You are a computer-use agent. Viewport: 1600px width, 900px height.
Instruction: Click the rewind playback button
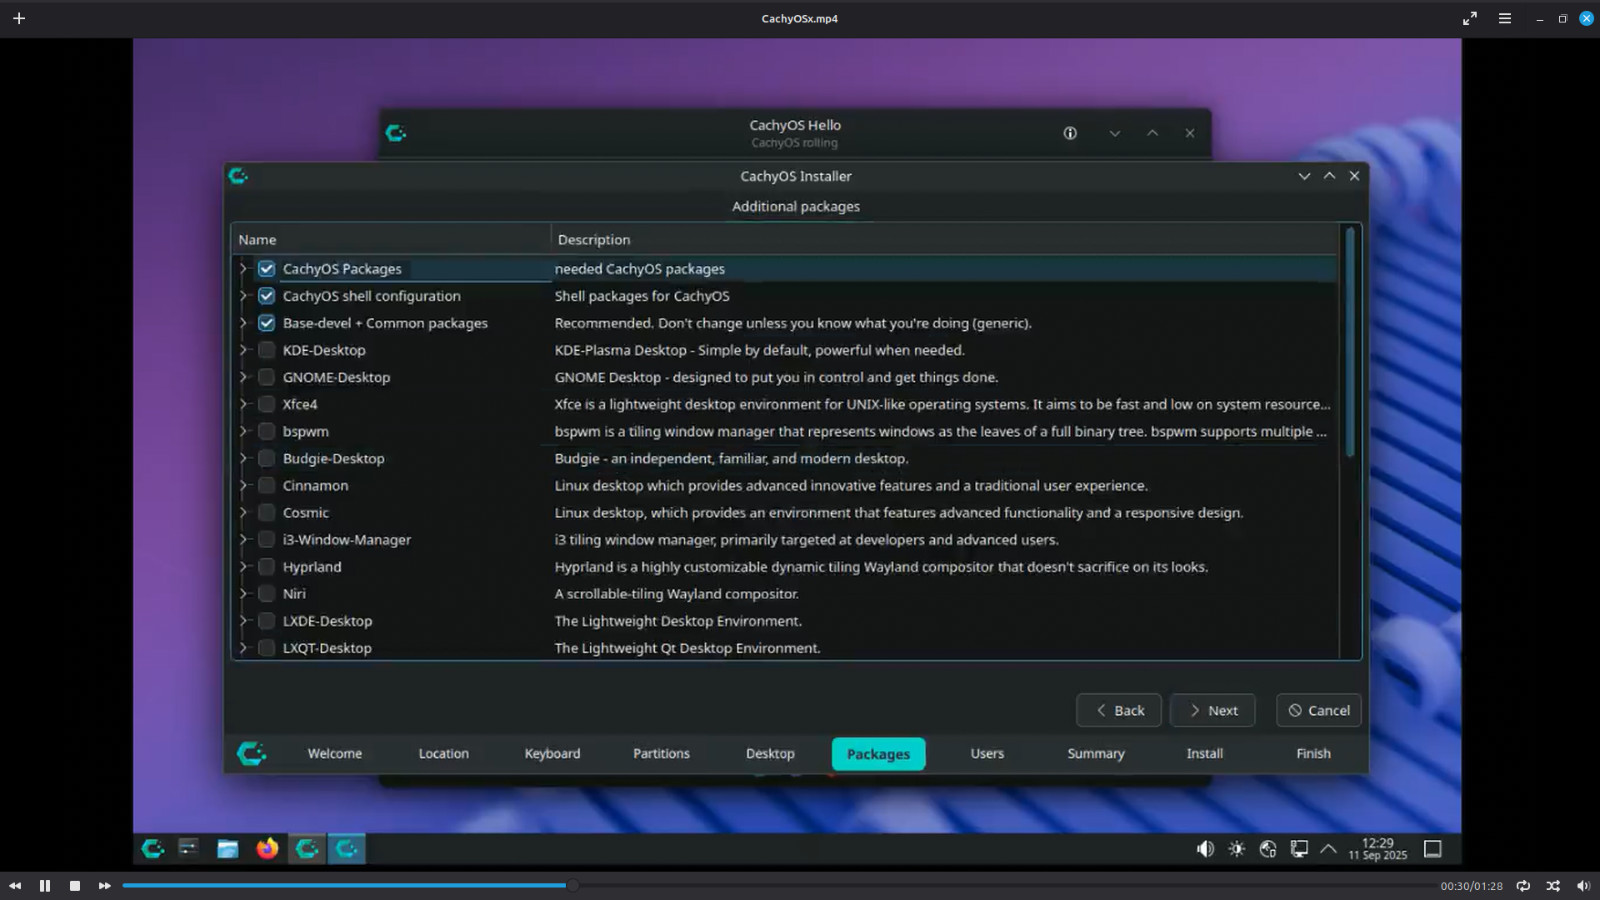pyautogui.click(x=15, y=886)
